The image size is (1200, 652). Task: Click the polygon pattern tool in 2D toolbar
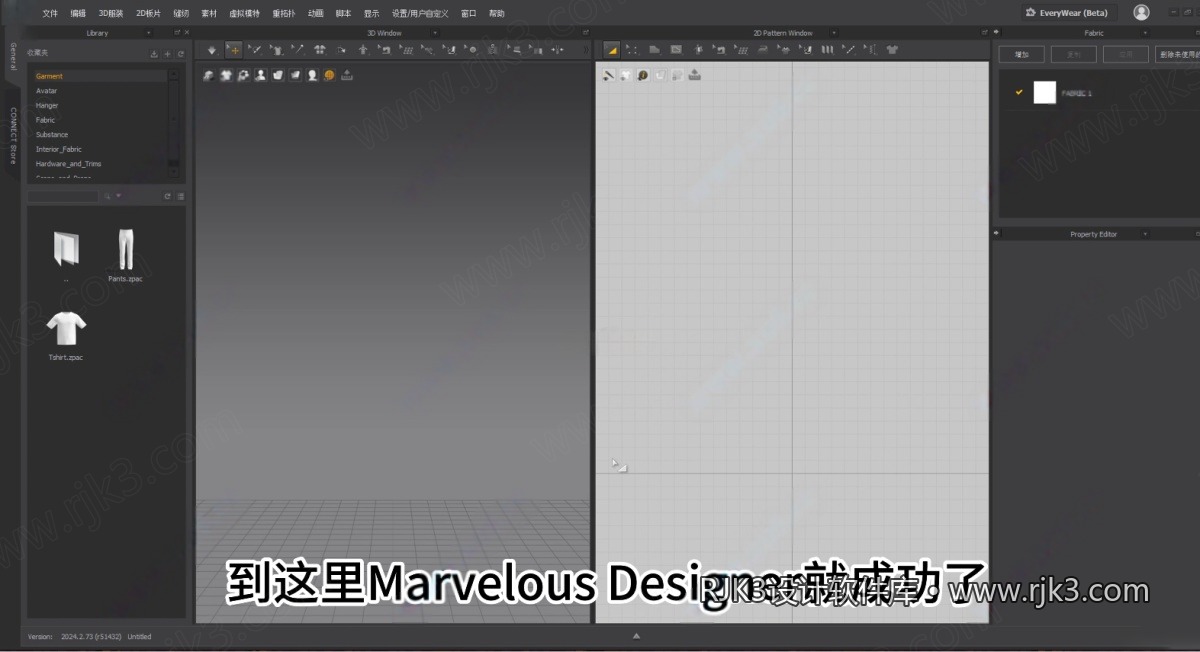(x=654, y=49)
